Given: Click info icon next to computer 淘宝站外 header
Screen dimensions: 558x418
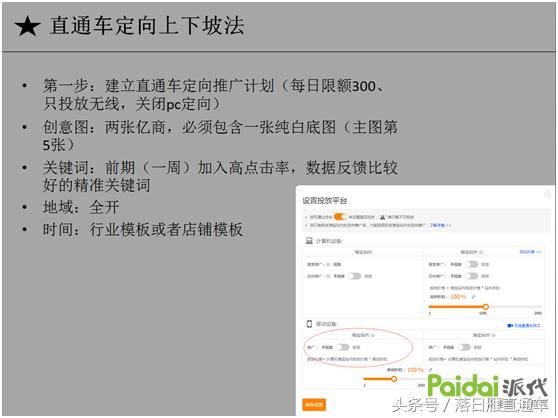Looking at the screenshot, I should pos(481,252).
